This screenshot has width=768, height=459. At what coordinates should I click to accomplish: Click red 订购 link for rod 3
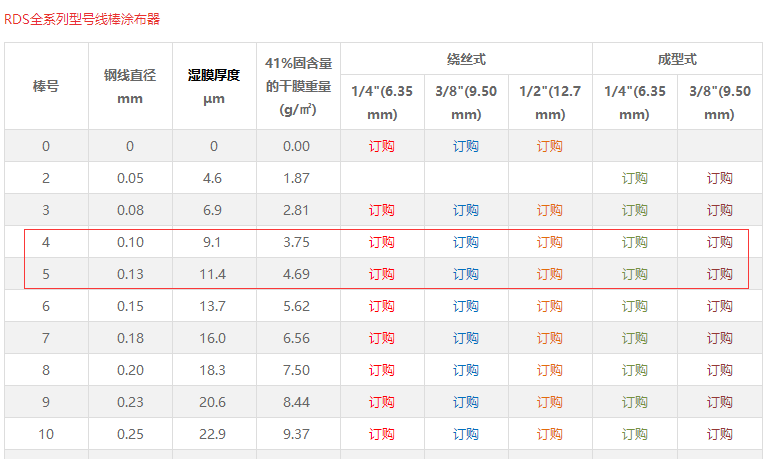pos(382,210)
